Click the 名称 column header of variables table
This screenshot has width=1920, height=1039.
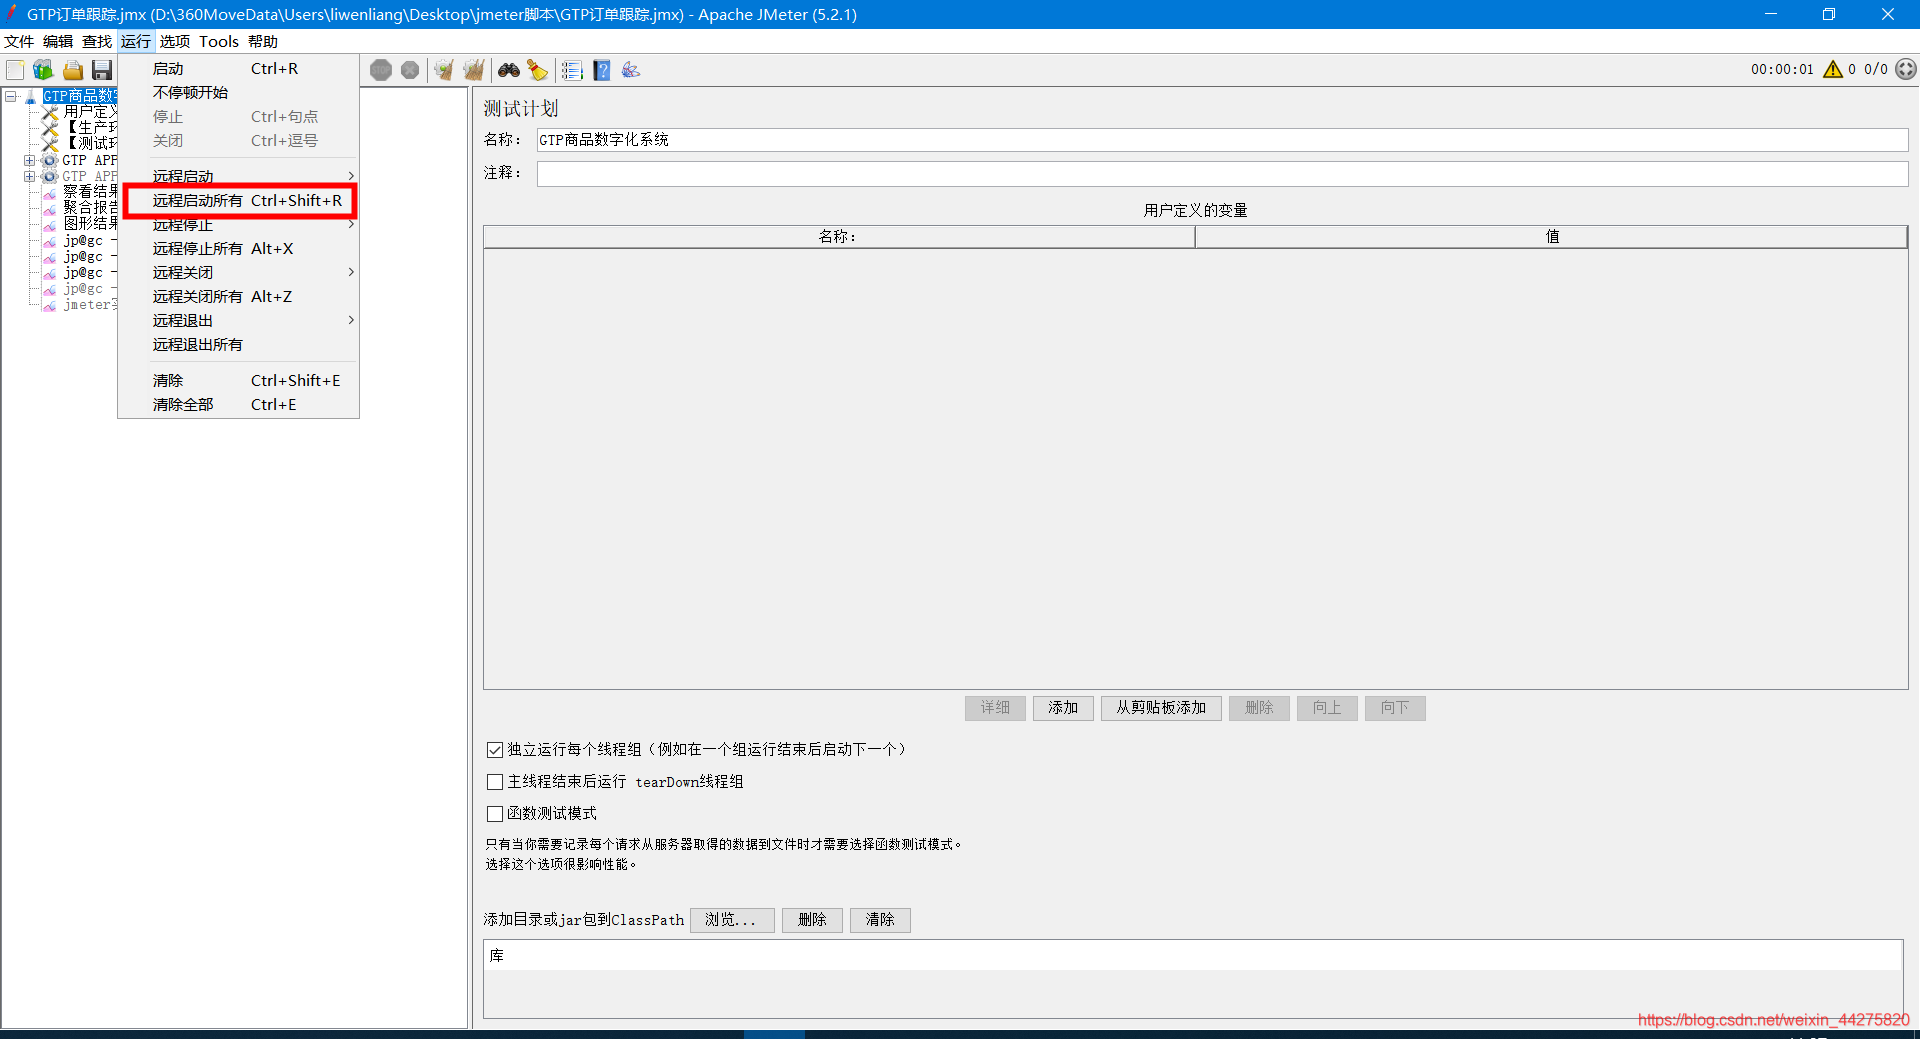point(839,237)
